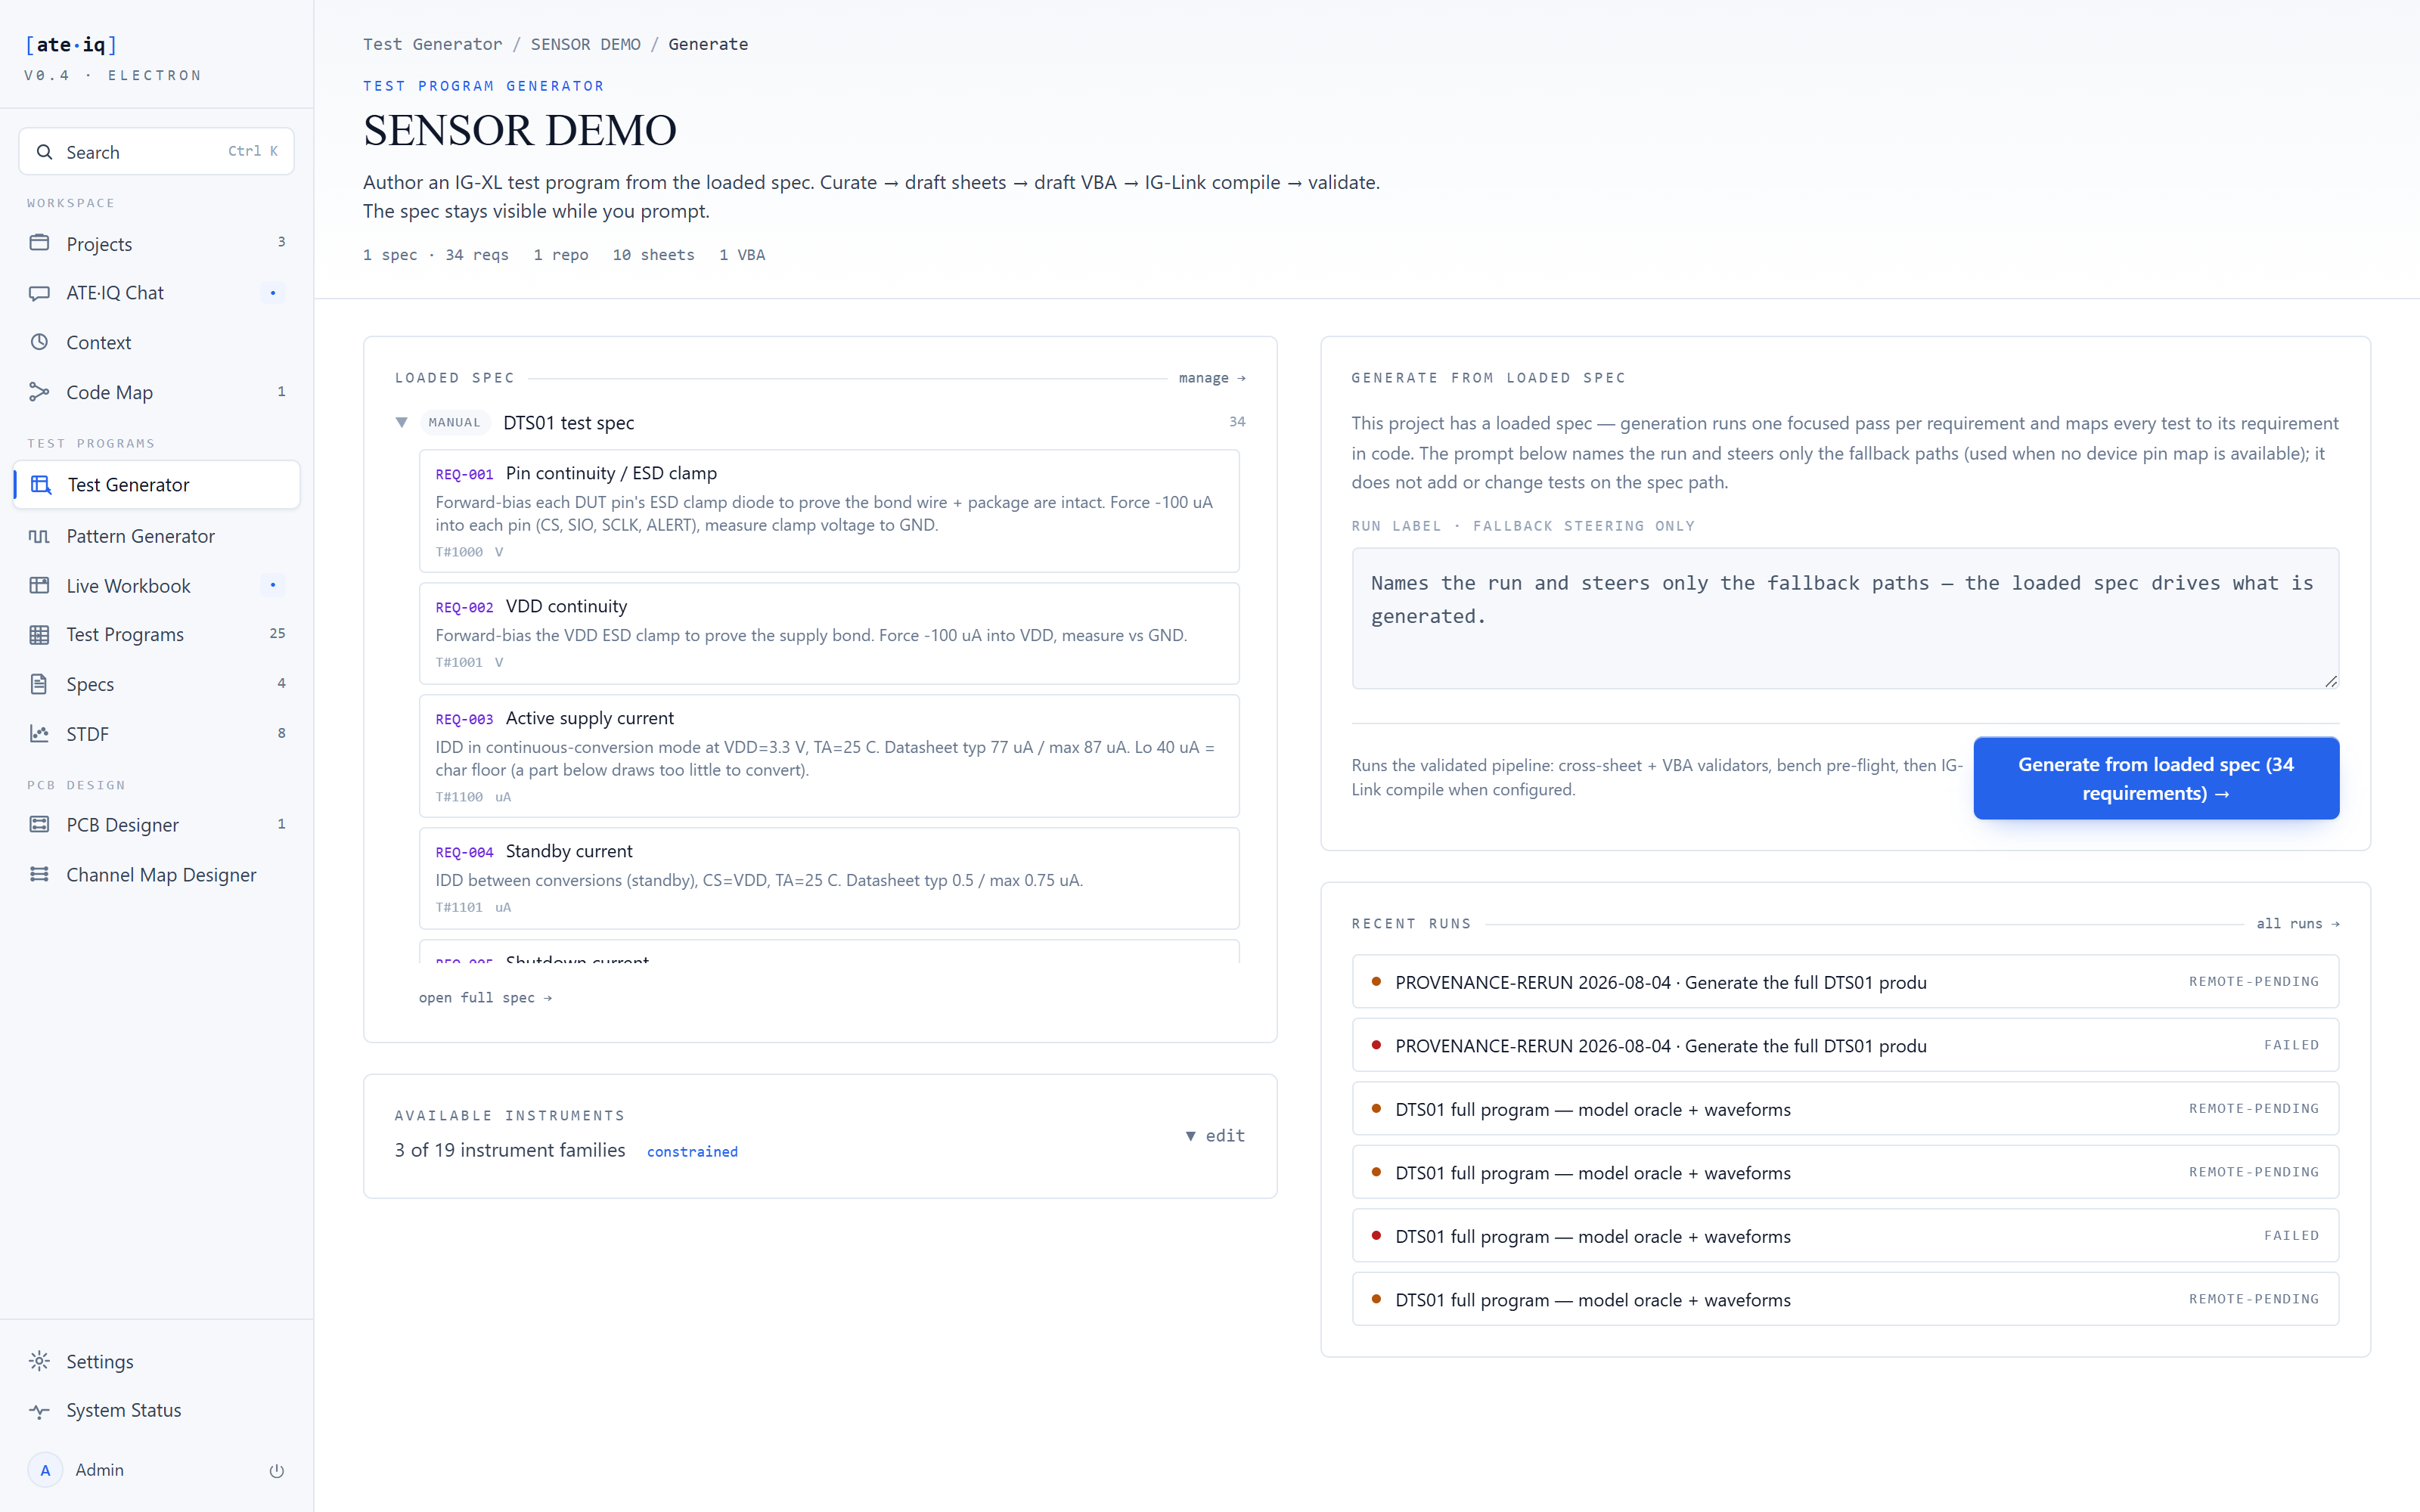Open the Code Map page

point(157,392)
